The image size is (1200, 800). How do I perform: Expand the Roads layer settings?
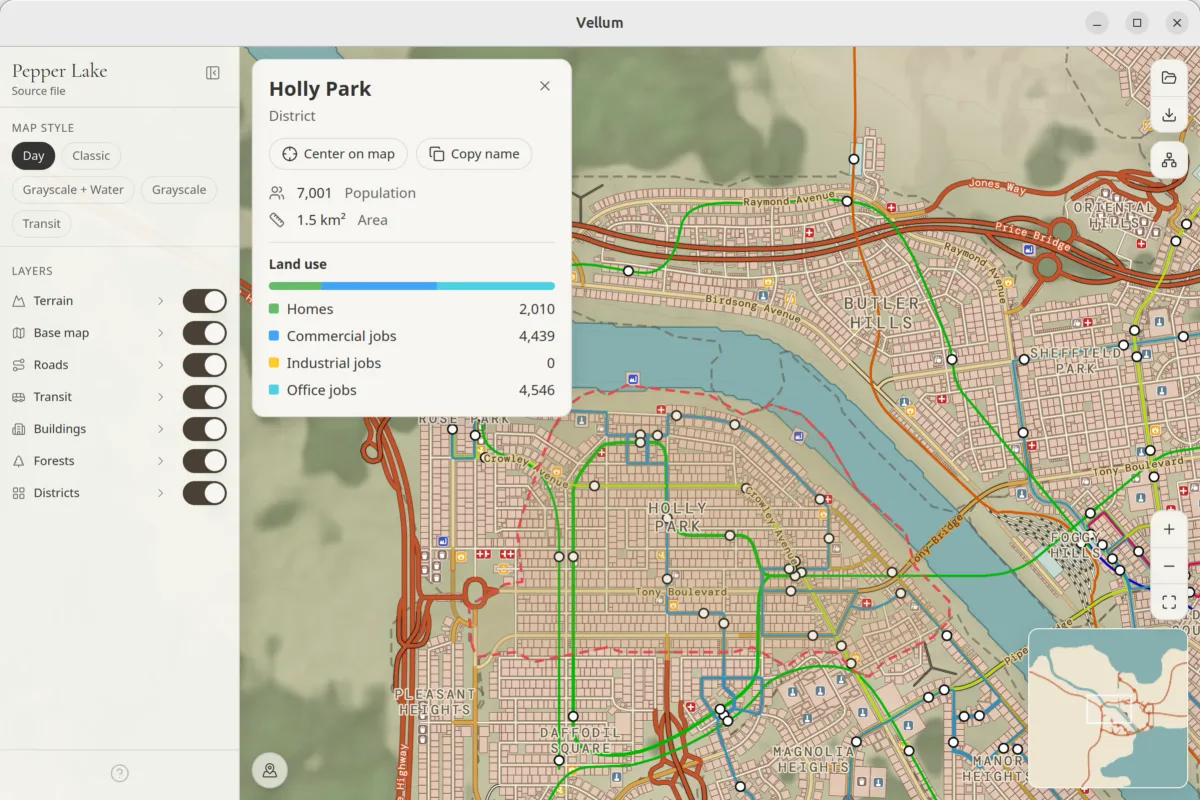tap(160, 365)
